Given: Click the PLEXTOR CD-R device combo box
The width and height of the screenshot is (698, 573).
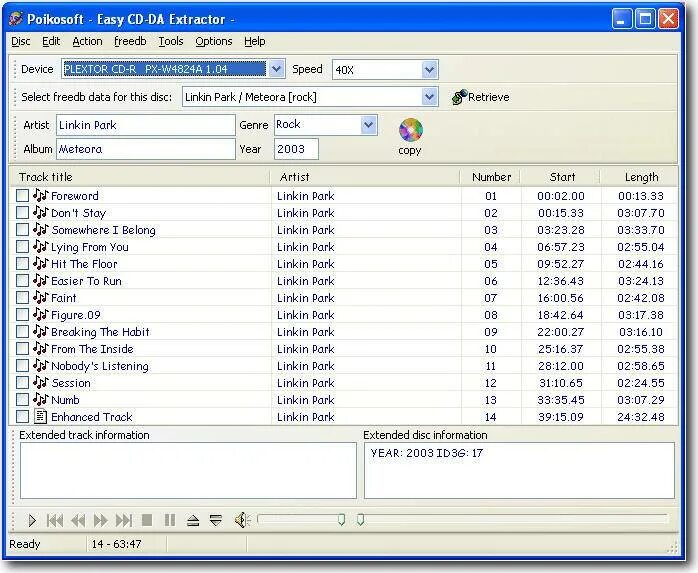Looking at the screenshot, I should pyautogui.click(x=173, y=69).
